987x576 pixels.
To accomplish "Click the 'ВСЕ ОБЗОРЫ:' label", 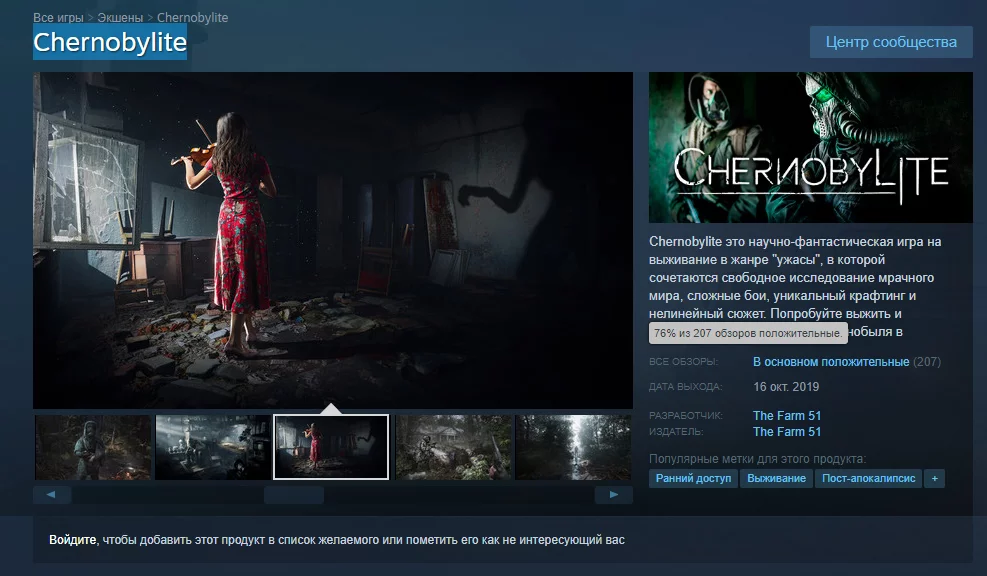I will click(684, 362).
